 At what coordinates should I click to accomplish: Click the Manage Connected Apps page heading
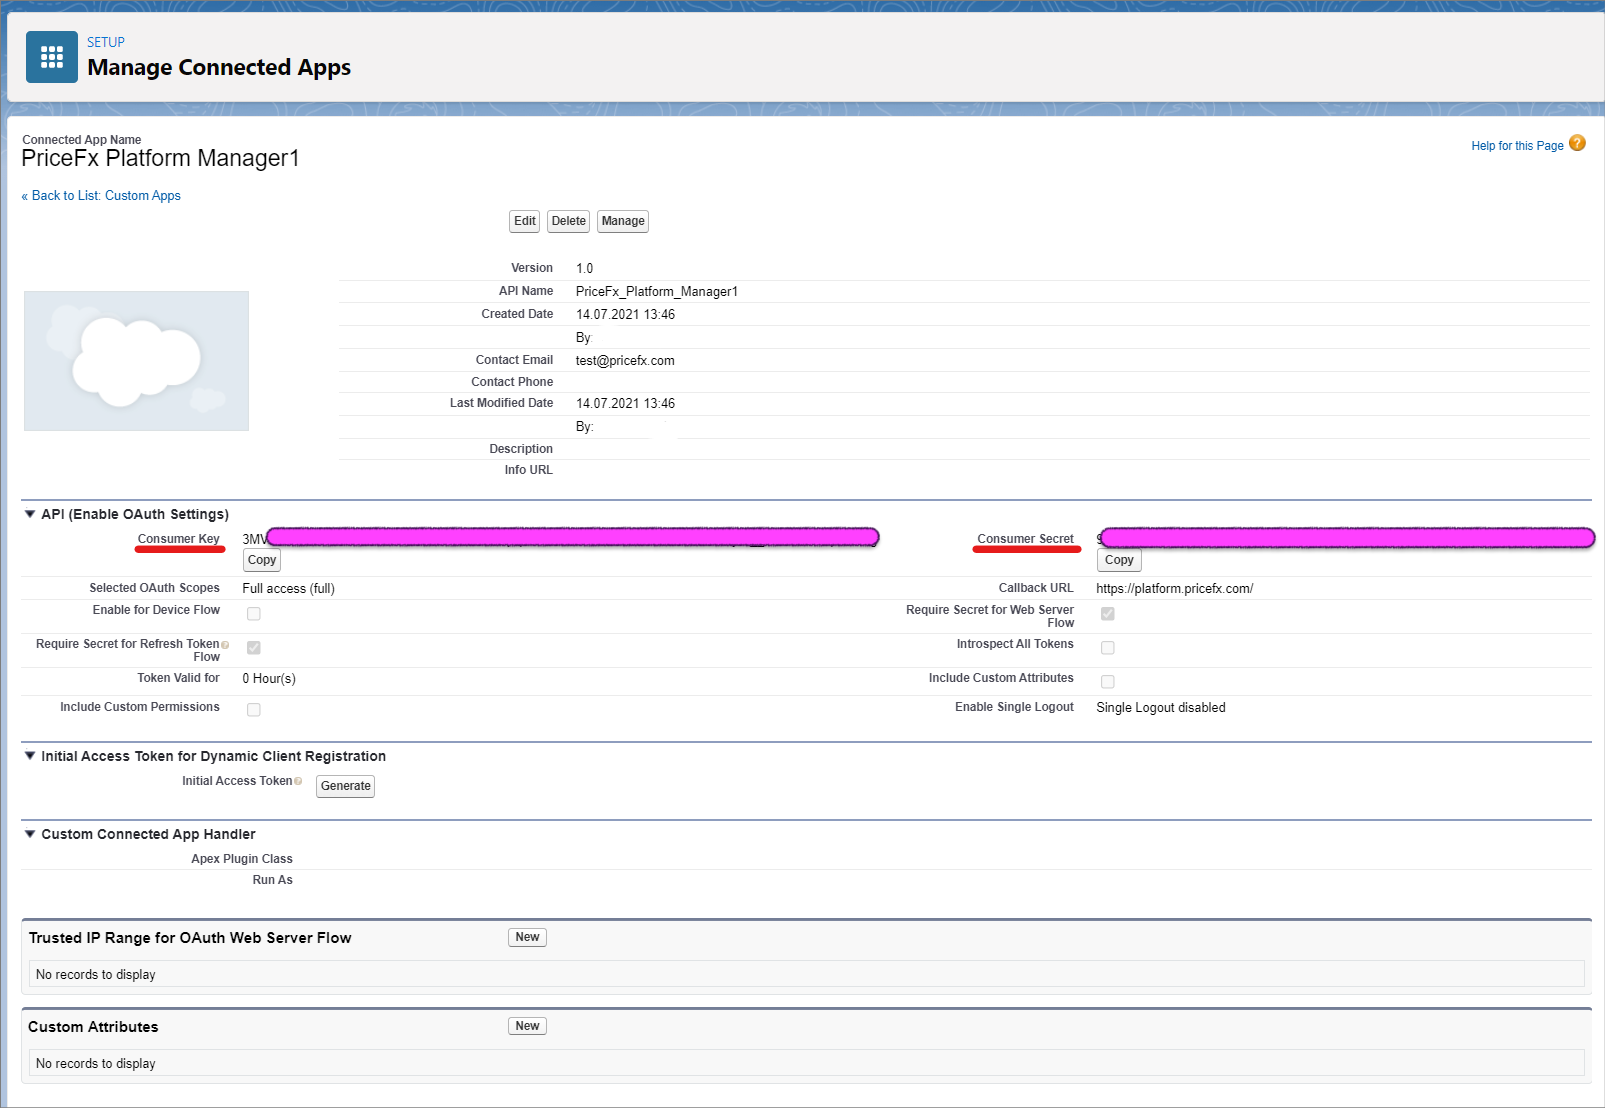[219, 67]
